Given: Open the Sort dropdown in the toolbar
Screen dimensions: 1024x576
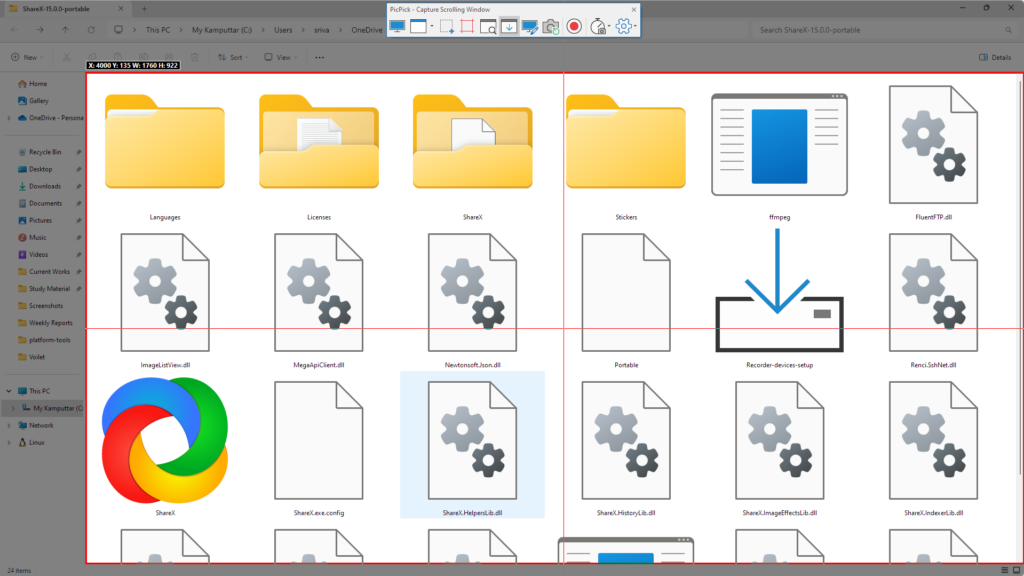Looking at the screenshot, I should (233, 57).
